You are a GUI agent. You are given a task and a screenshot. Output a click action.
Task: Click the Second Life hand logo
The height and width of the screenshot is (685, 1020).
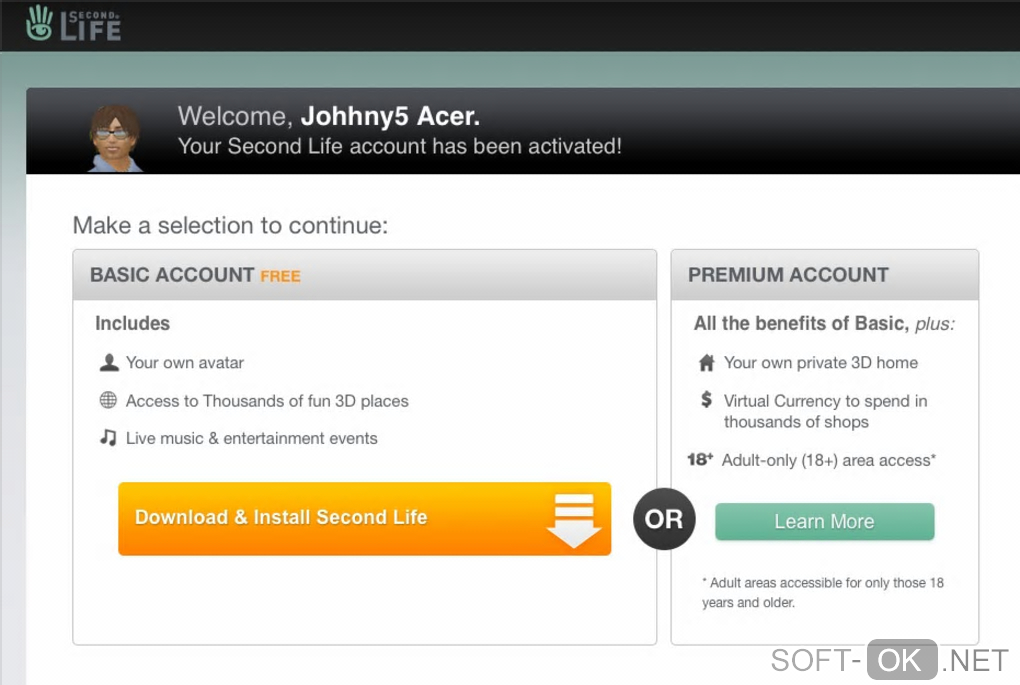tap(40, 23)
